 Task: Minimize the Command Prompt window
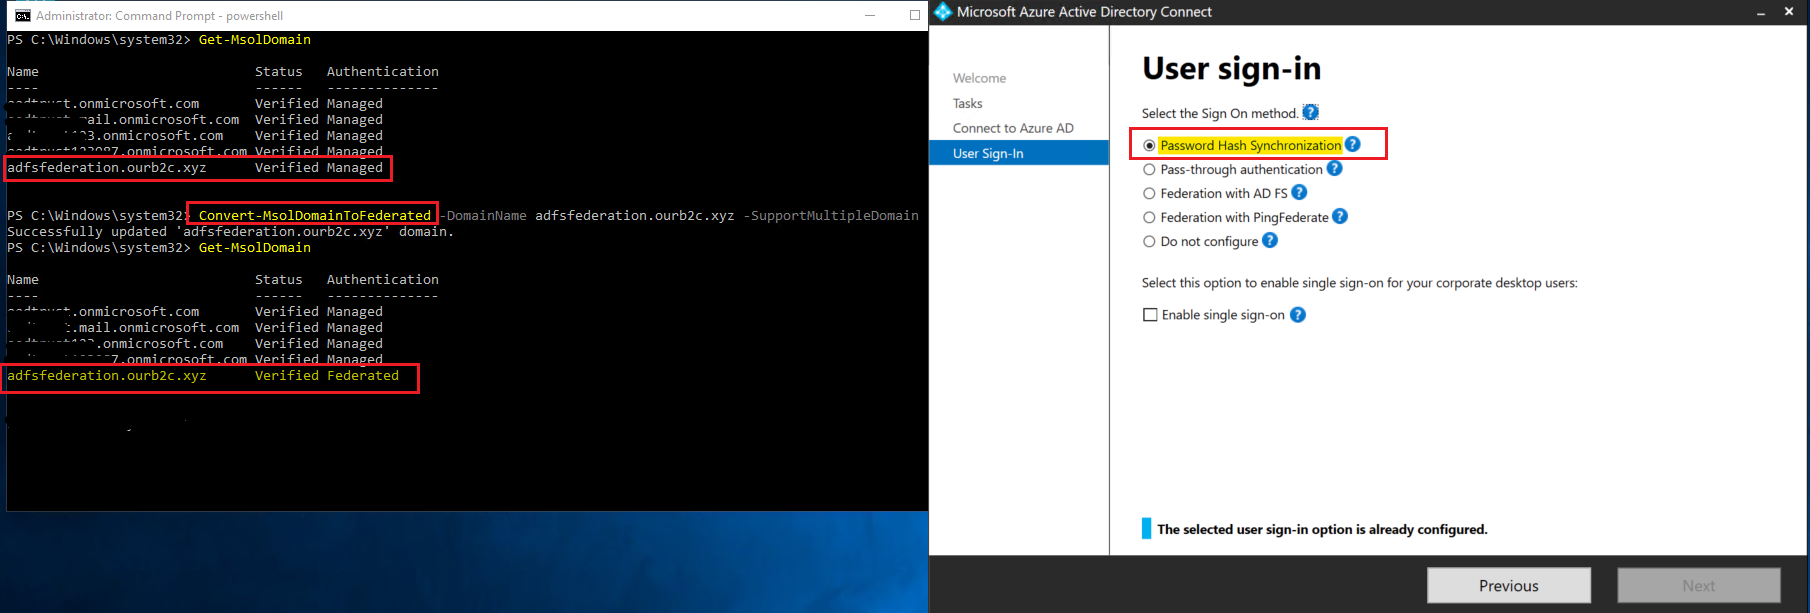pyautogui.click(x=870, y=15)
